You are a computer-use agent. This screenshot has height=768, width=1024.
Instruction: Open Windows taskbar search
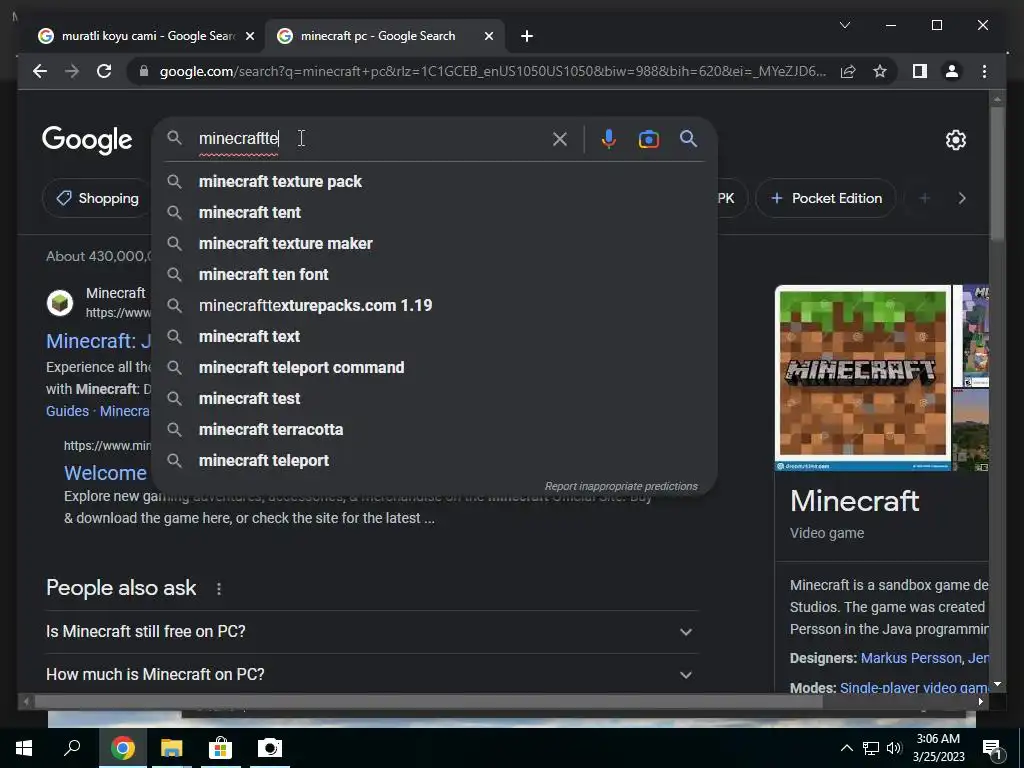[x=72, y=748]
